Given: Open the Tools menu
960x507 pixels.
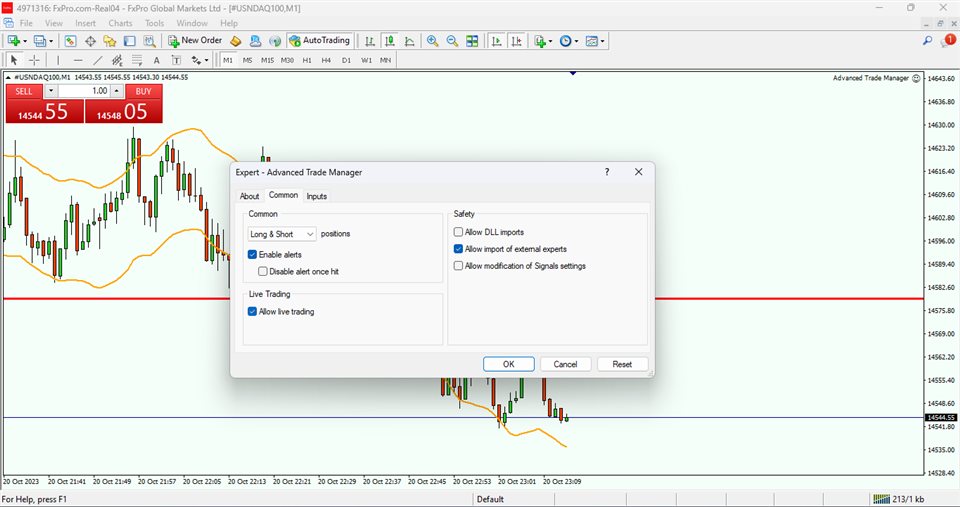Looking at the screenshot, I should pyautogui.click(x=154, y=23).
